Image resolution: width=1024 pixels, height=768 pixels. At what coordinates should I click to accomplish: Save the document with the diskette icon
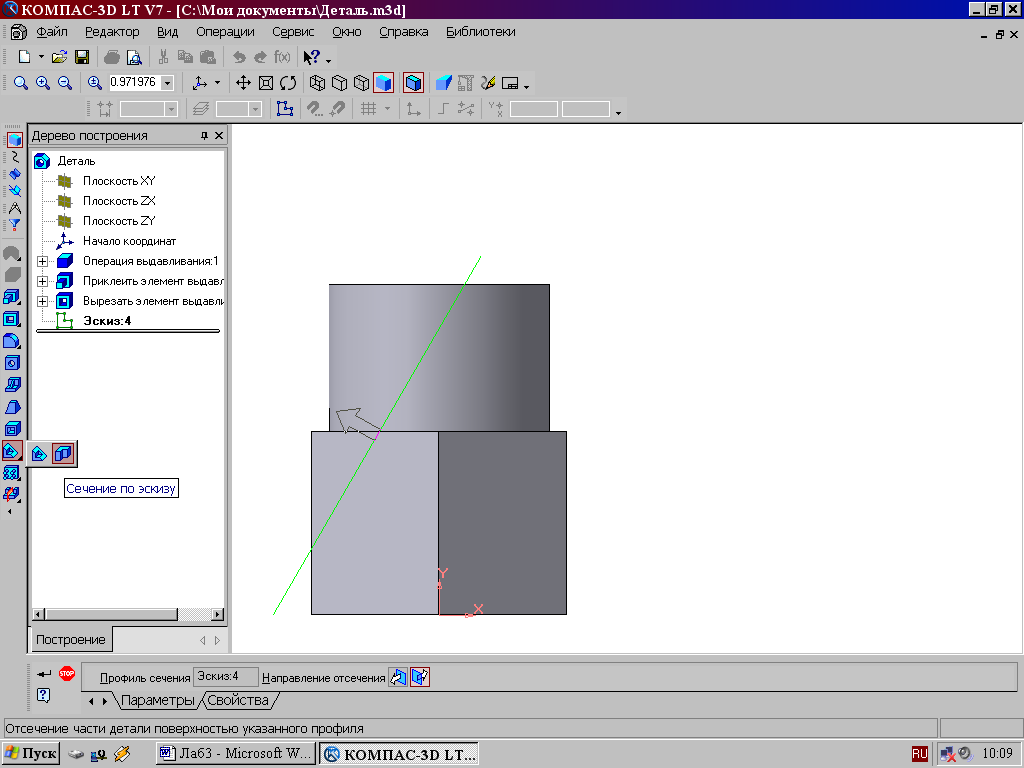[x=82, y=57]
